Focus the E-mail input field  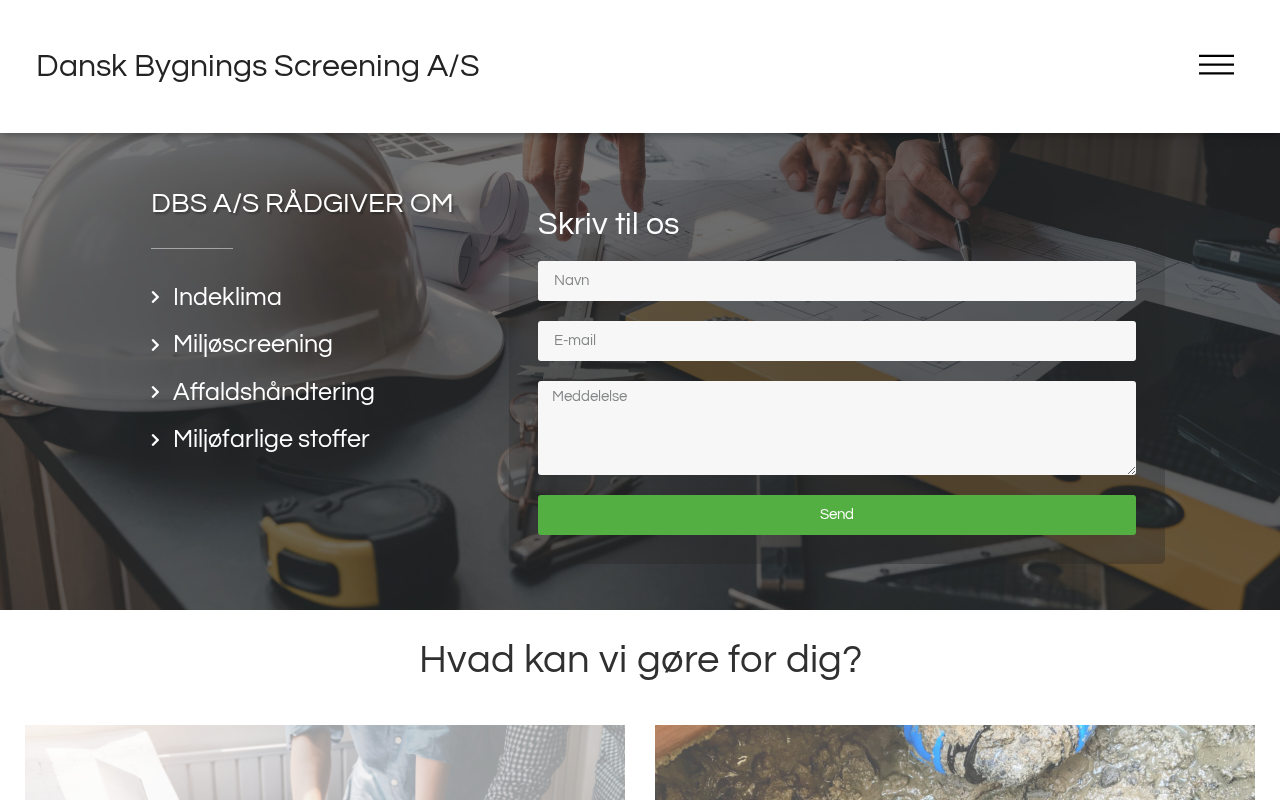(837, 341)
